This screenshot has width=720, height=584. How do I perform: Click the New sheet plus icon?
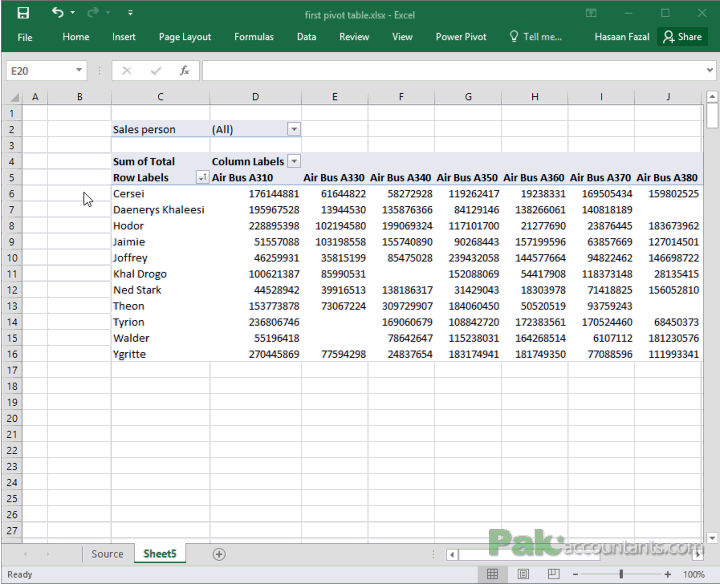(x=219, y=554)
